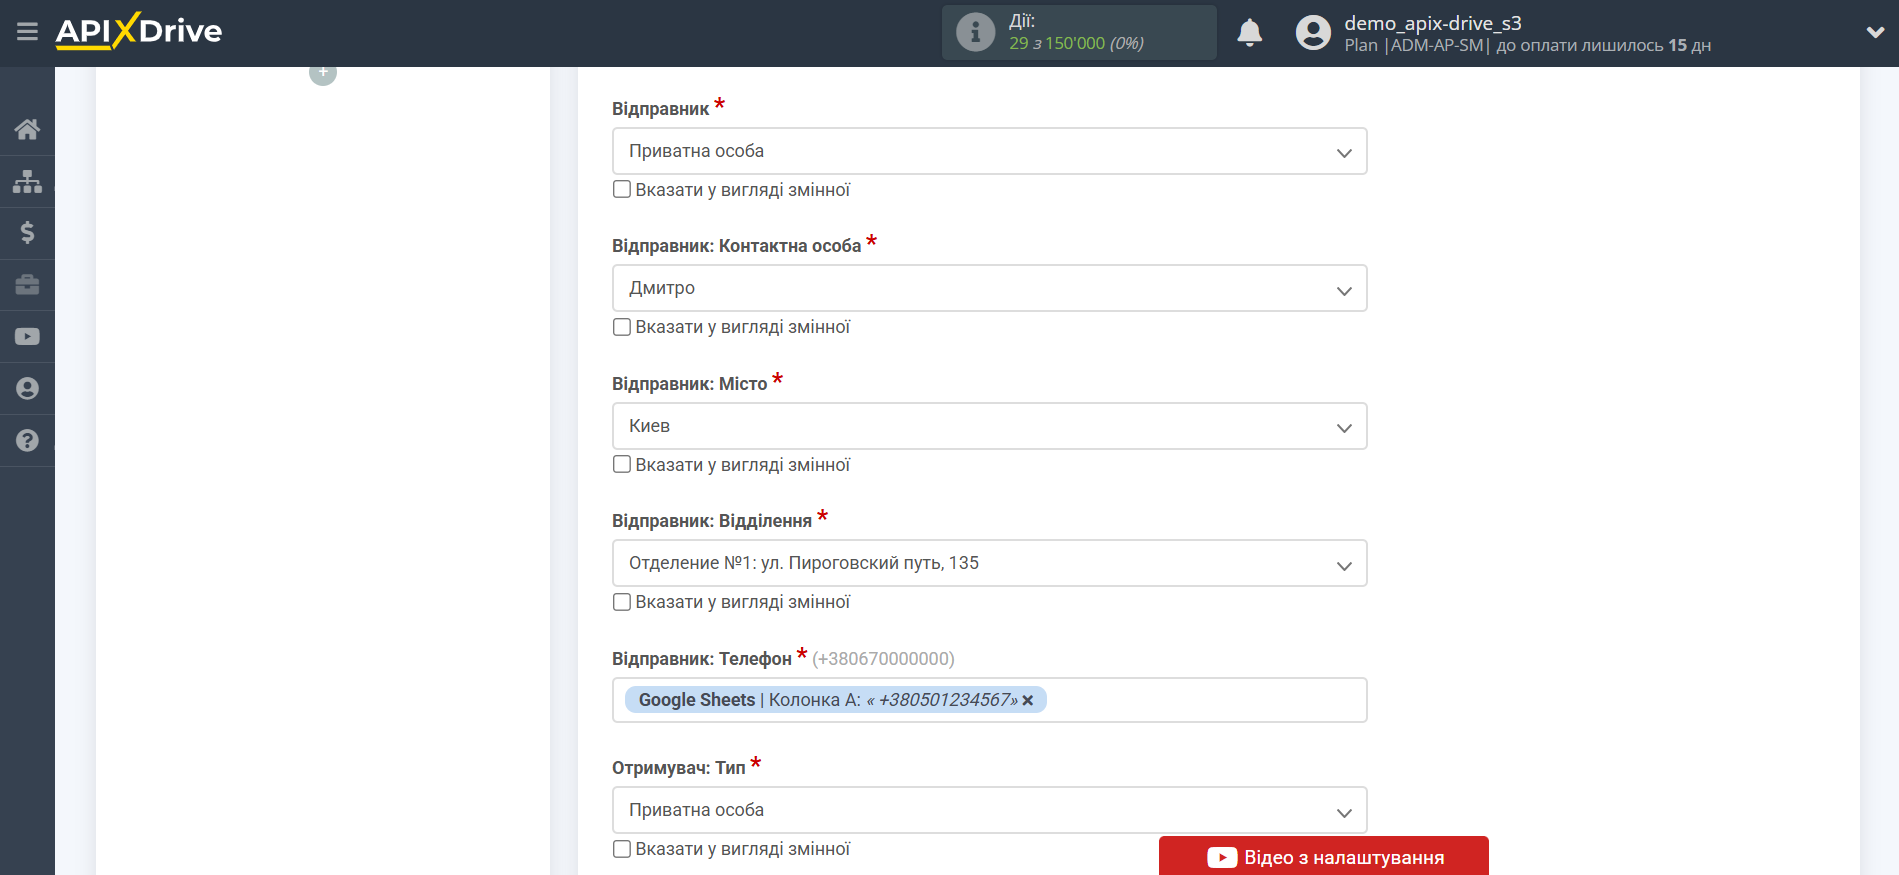The width and height of the screenshot is (1899, 875).
Task: Open the Відправник: Відділення dropdown
Action: click(x=989, y=563)
